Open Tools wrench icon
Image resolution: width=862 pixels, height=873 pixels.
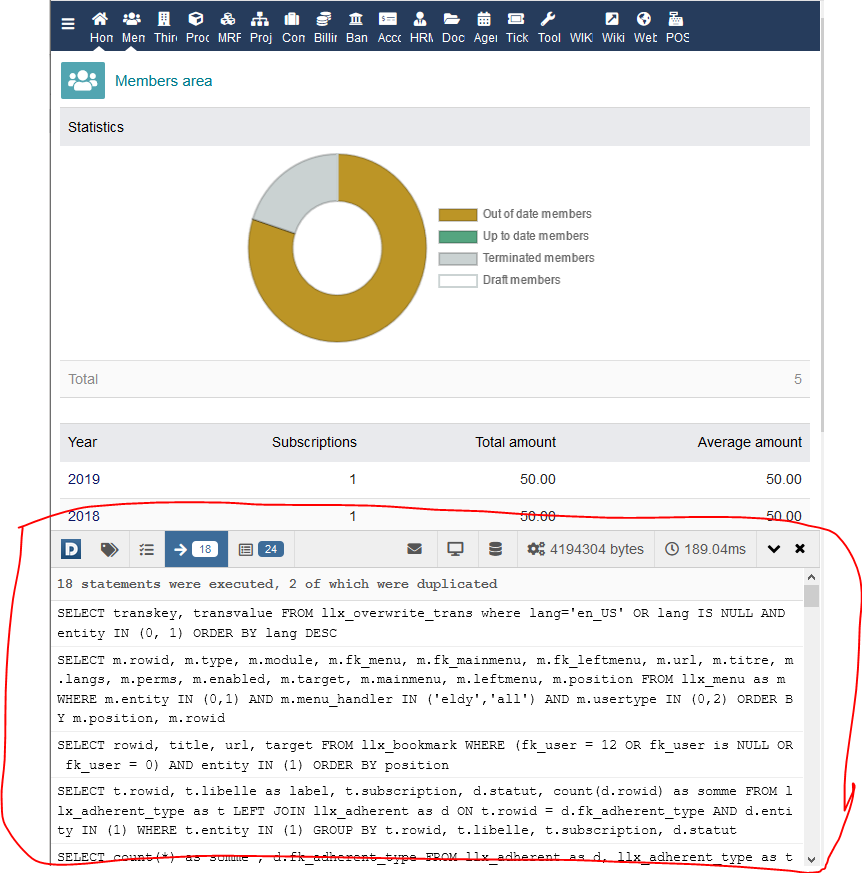click(548, 19)
